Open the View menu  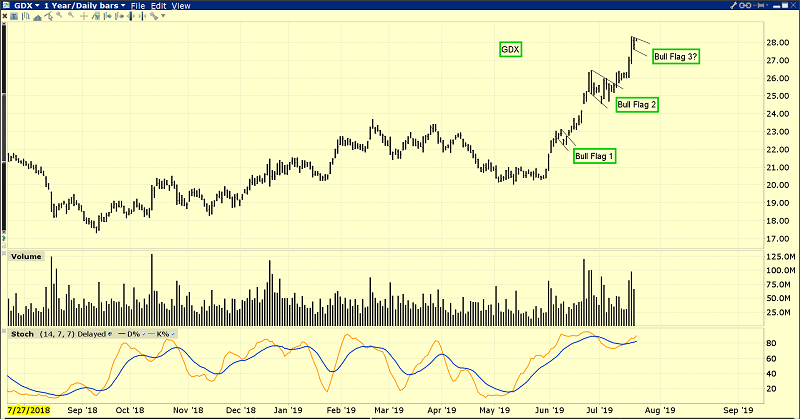181,6
